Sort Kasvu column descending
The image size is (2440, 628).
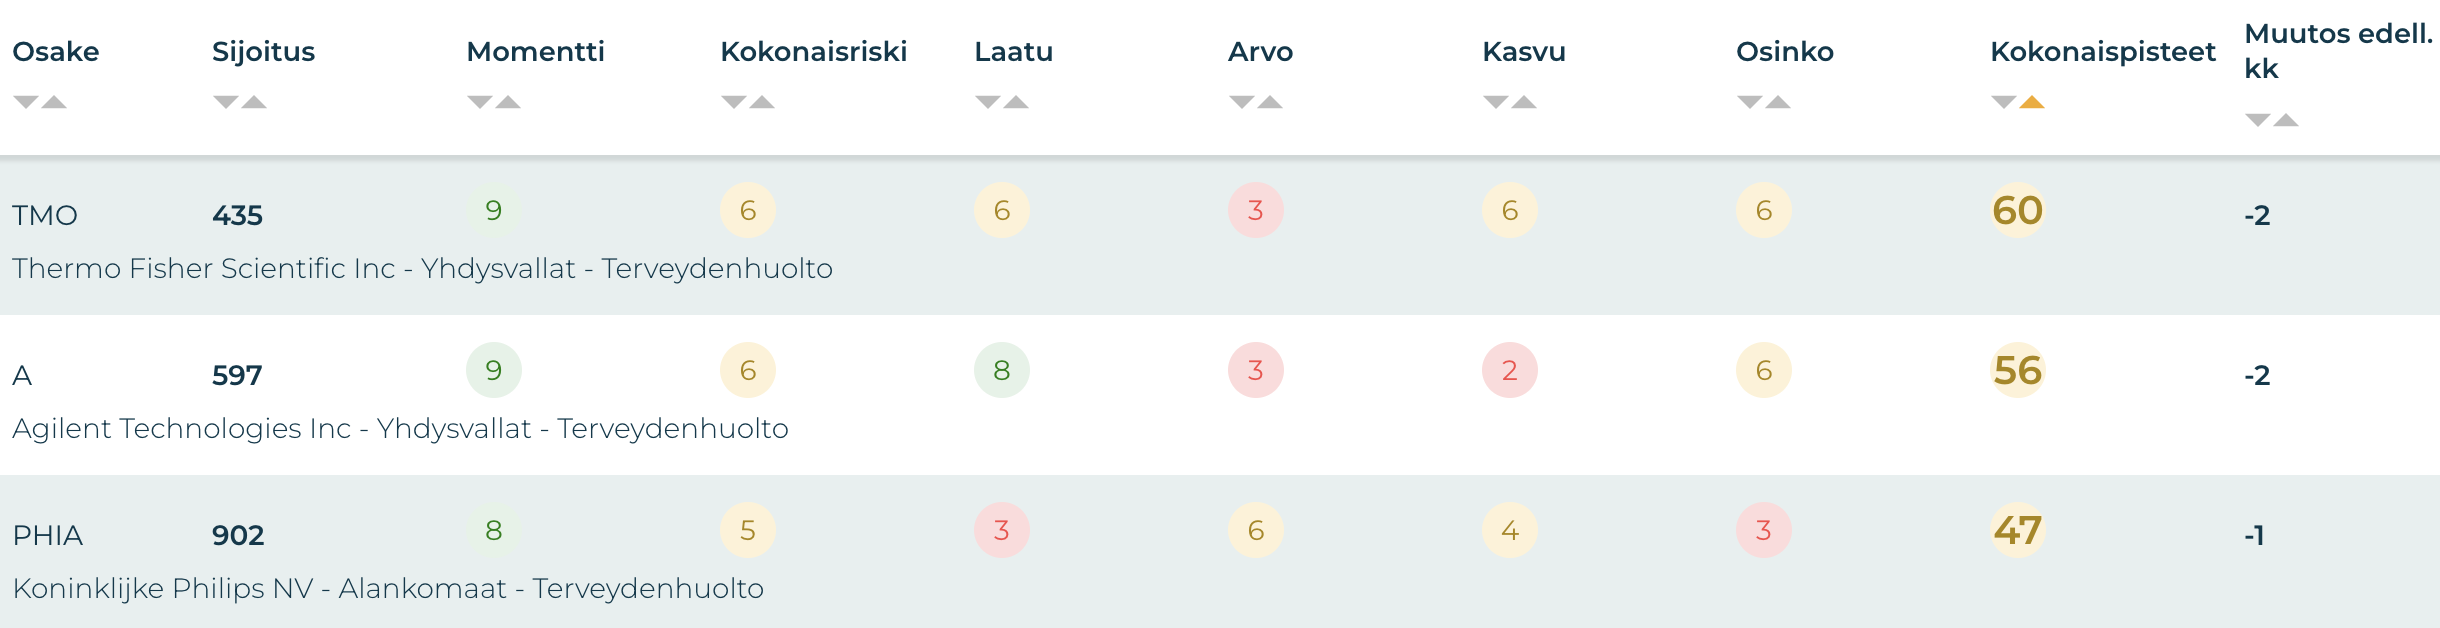point(1496,102)
